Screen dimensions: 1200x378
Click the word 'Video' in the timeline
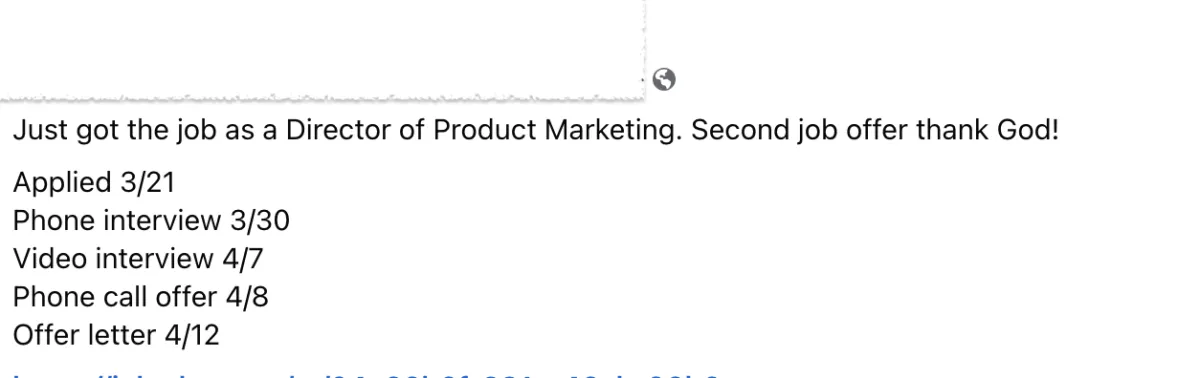click(43, 260)
